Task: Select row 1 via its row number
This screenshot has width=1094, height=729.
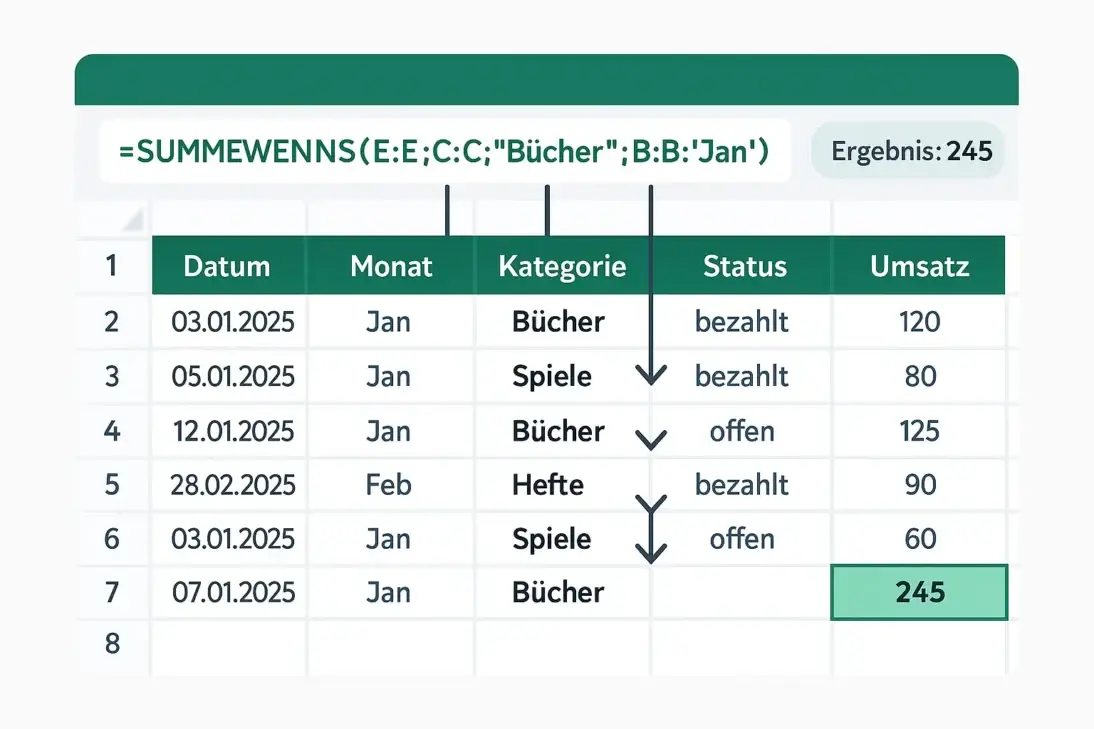Action: coord(111,266)
